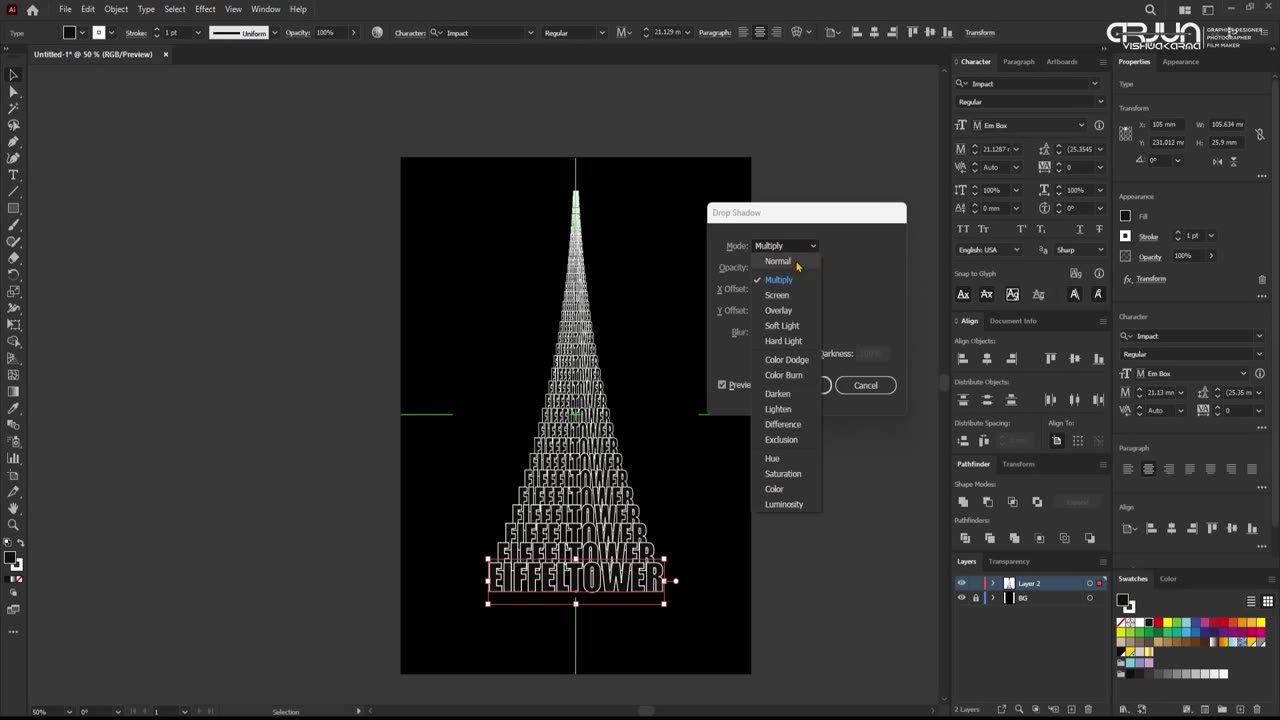
Task: Select the Rotate tool
Action: [x=13, y=274]
